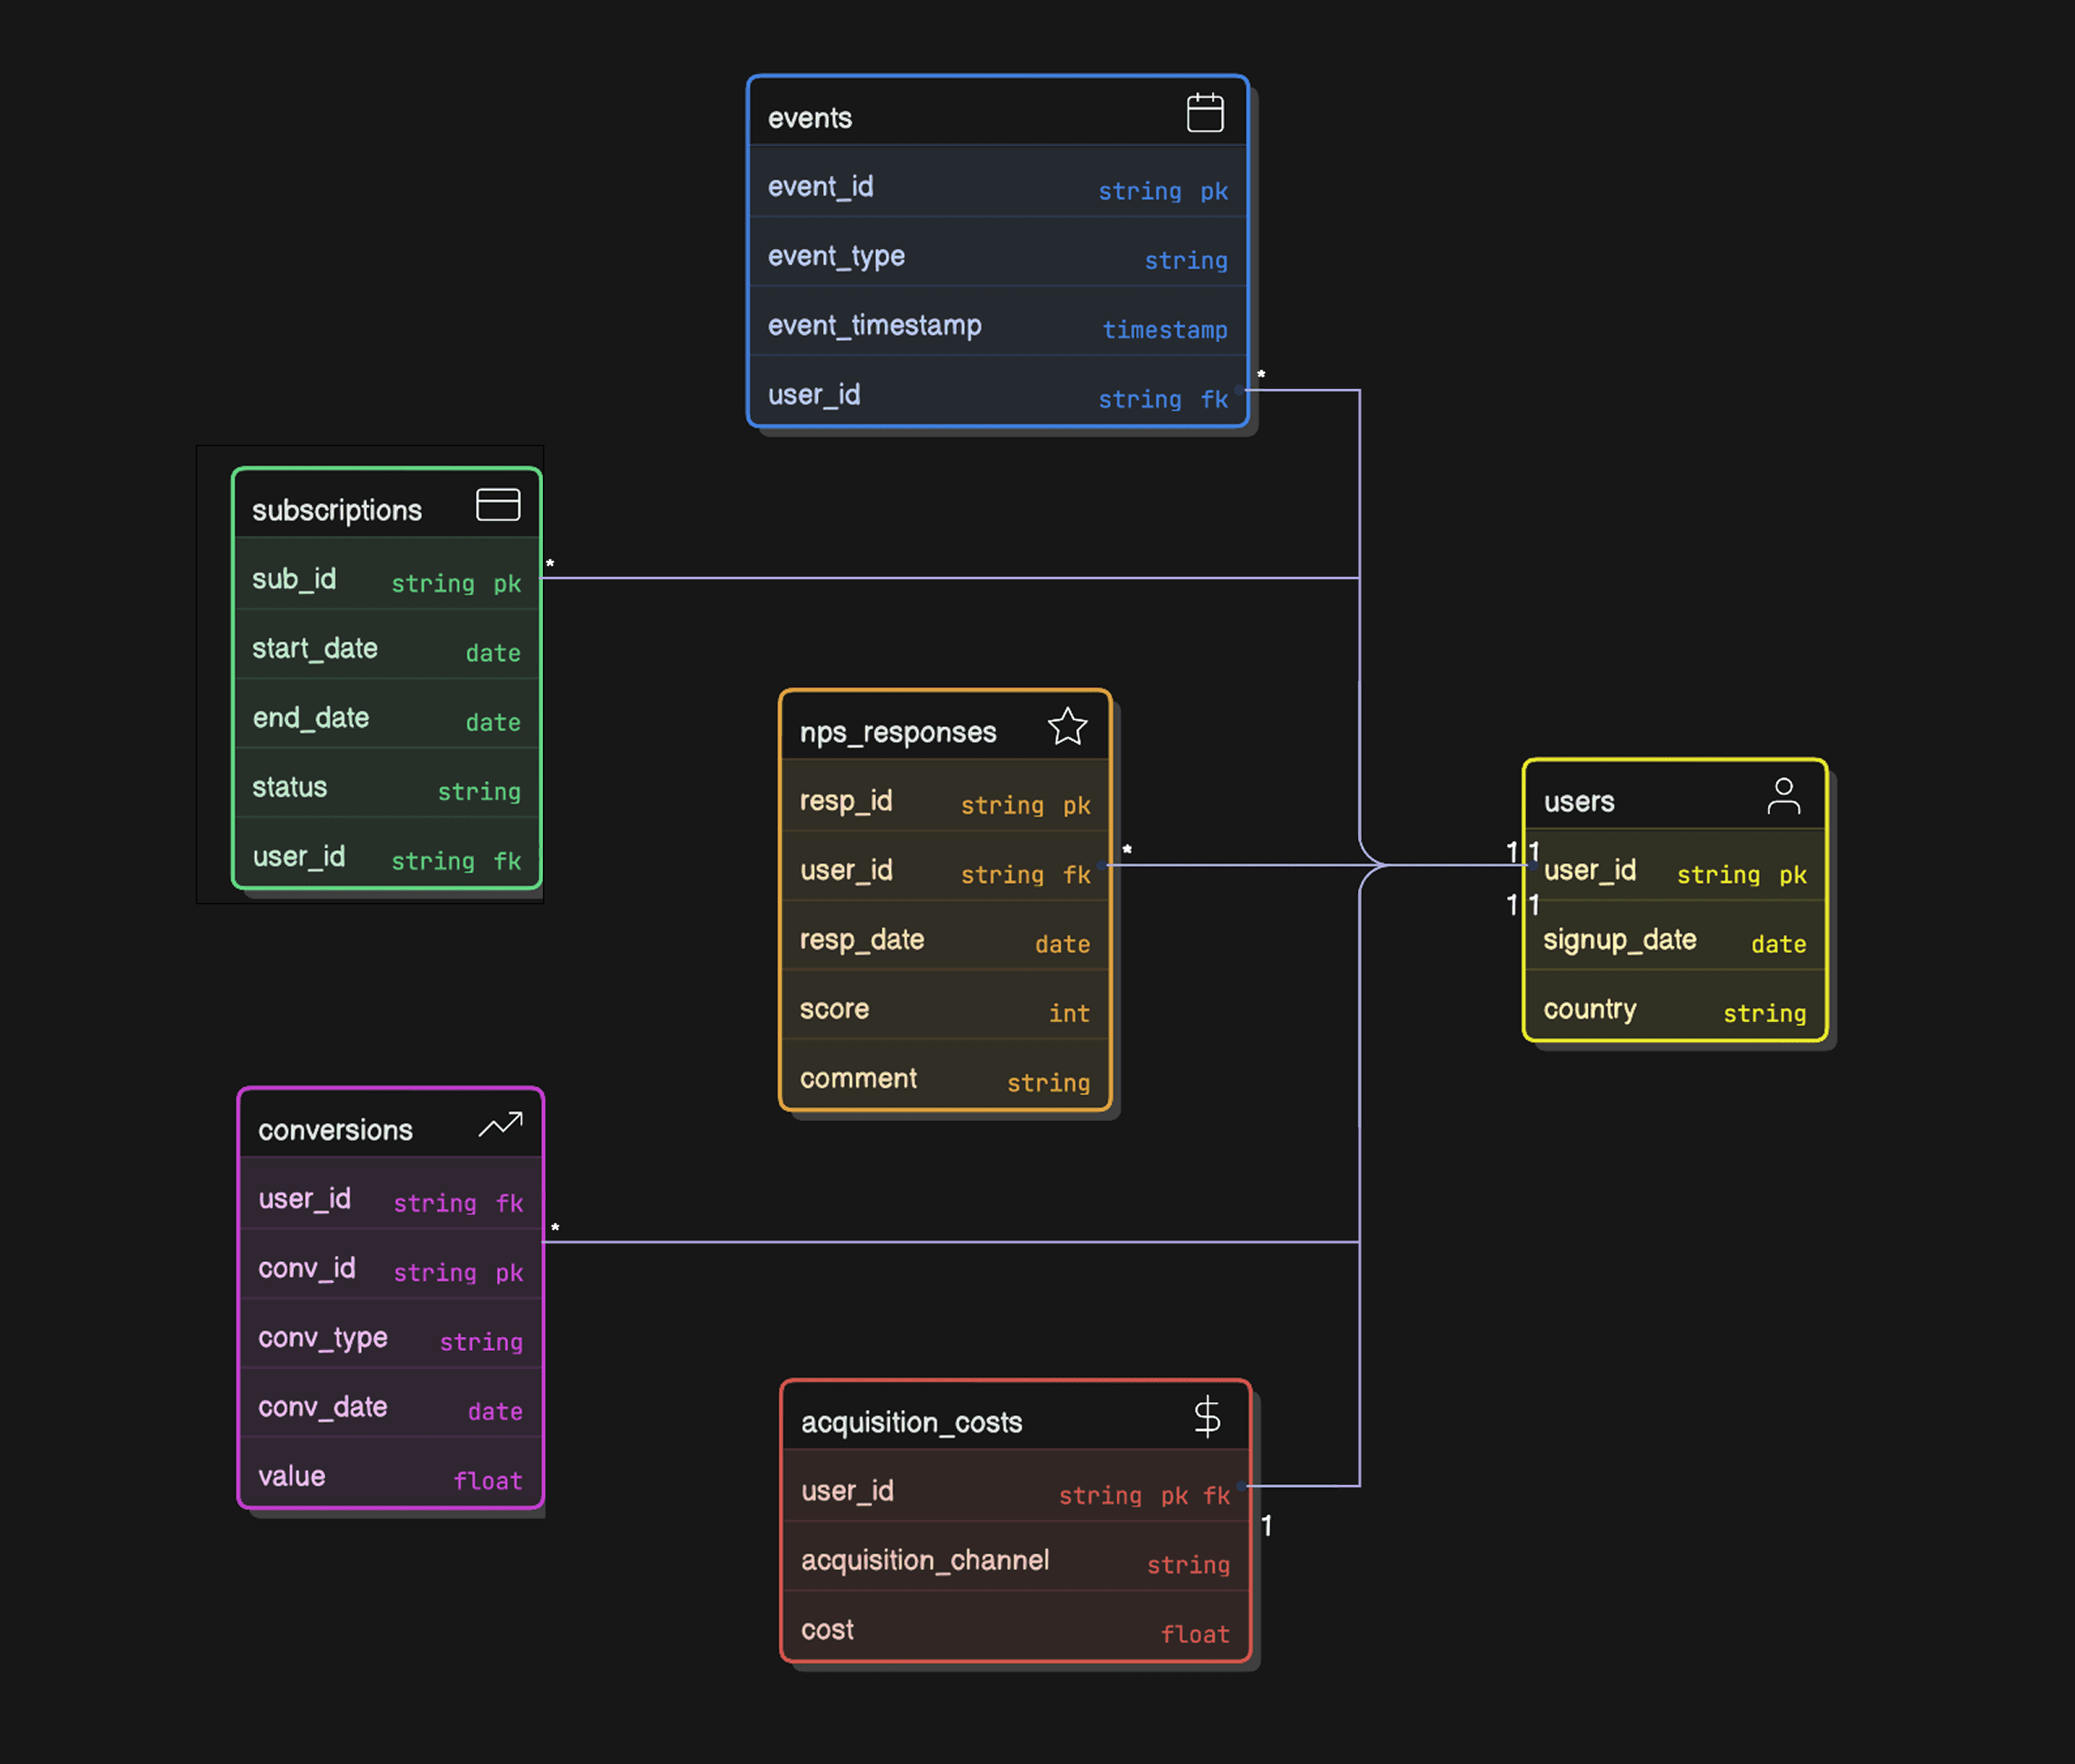Click the trend chart icon on conversions table
This screenshot has width=2075, height=1764.
click(x=501, y=1124)
